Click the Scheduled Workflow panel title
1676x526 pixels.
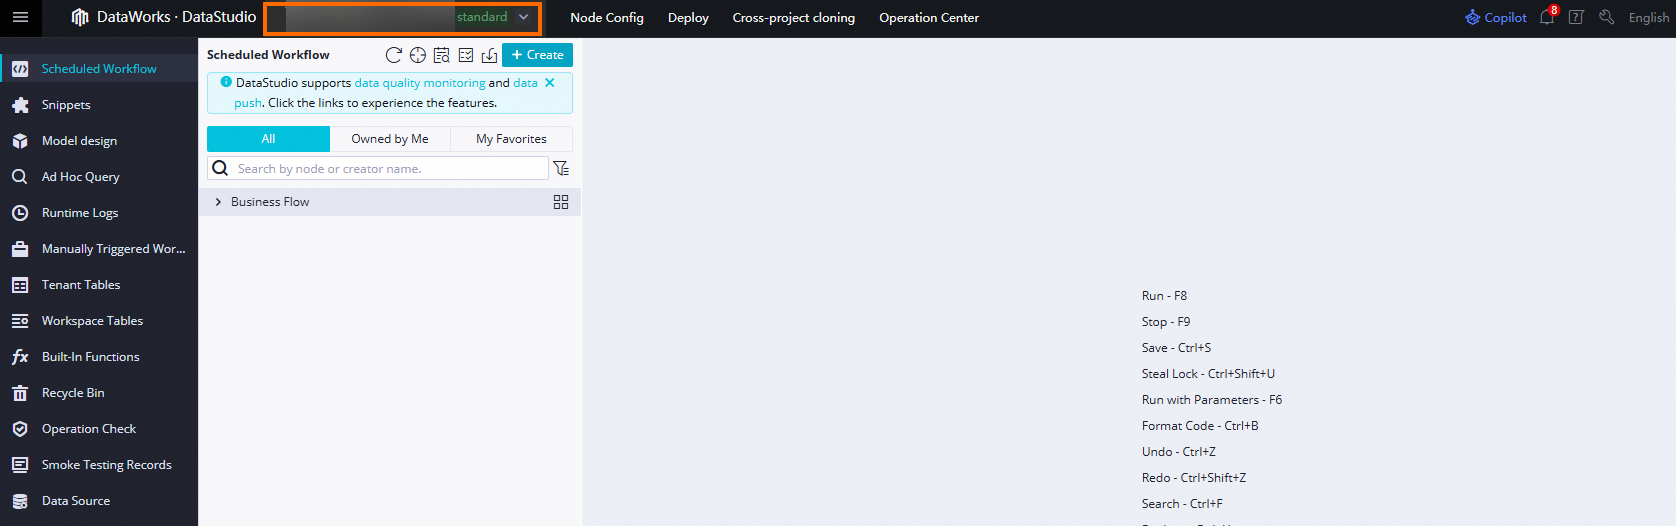268,55
